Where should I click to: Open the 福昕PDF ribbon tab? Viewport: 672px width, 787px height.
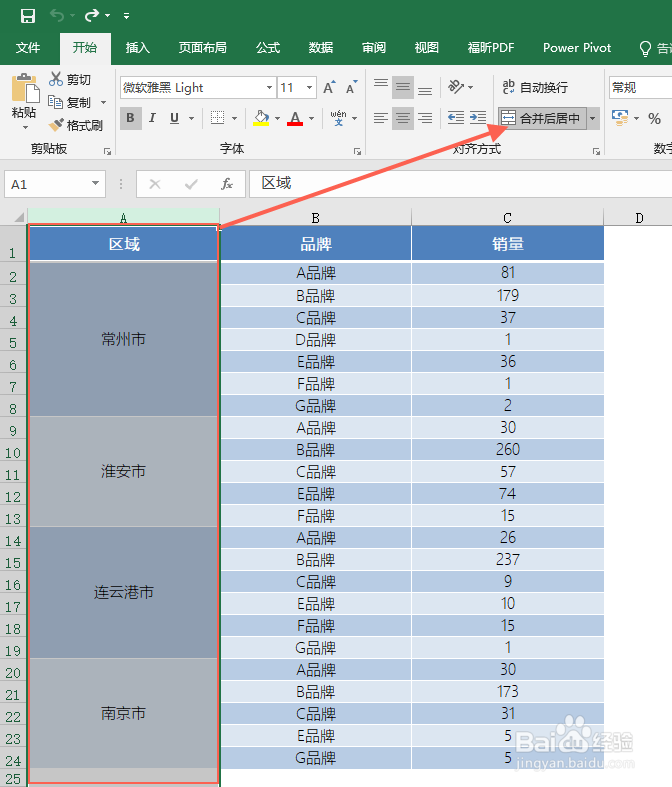(491, 48)
